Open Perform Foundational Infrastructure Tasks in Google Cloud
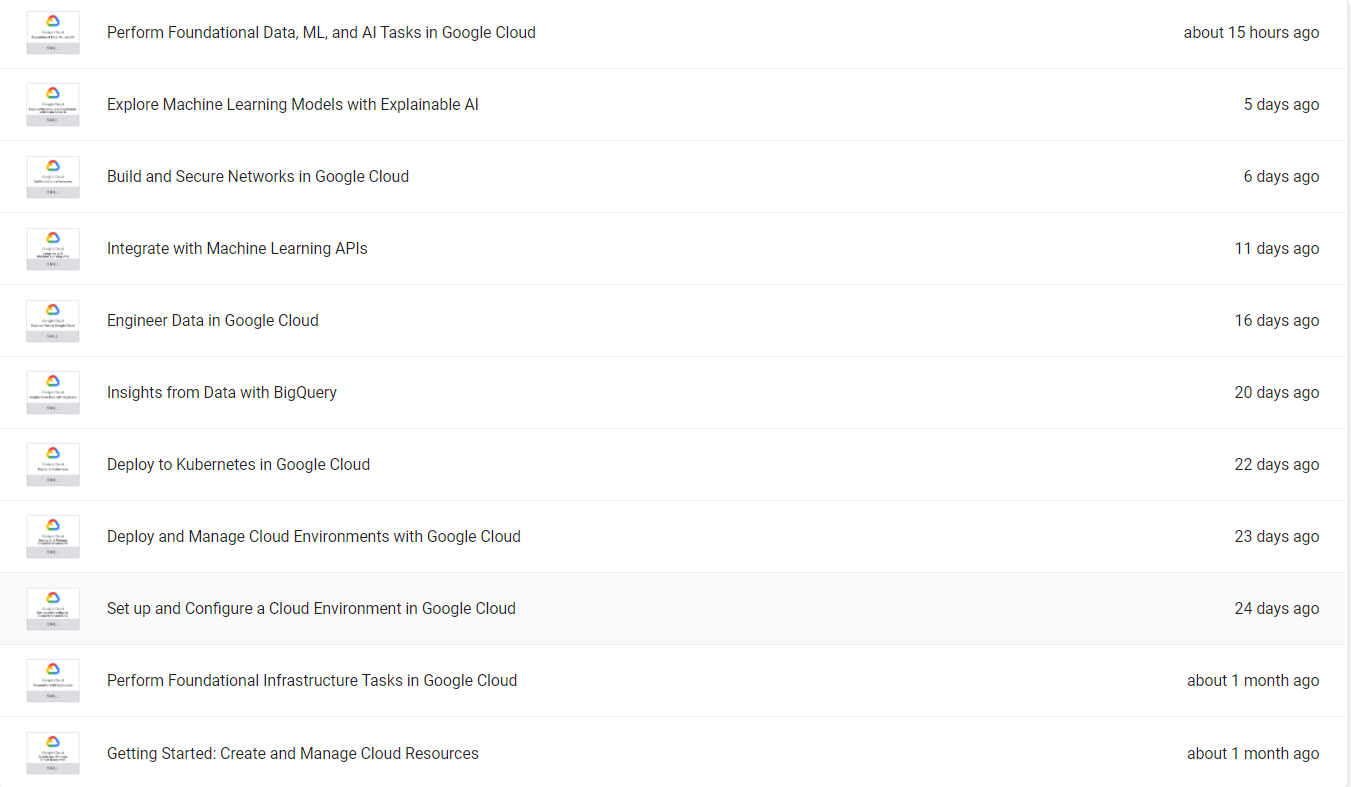The height and width of the screenshot is (787, 1351). click(x=312, y=681)
